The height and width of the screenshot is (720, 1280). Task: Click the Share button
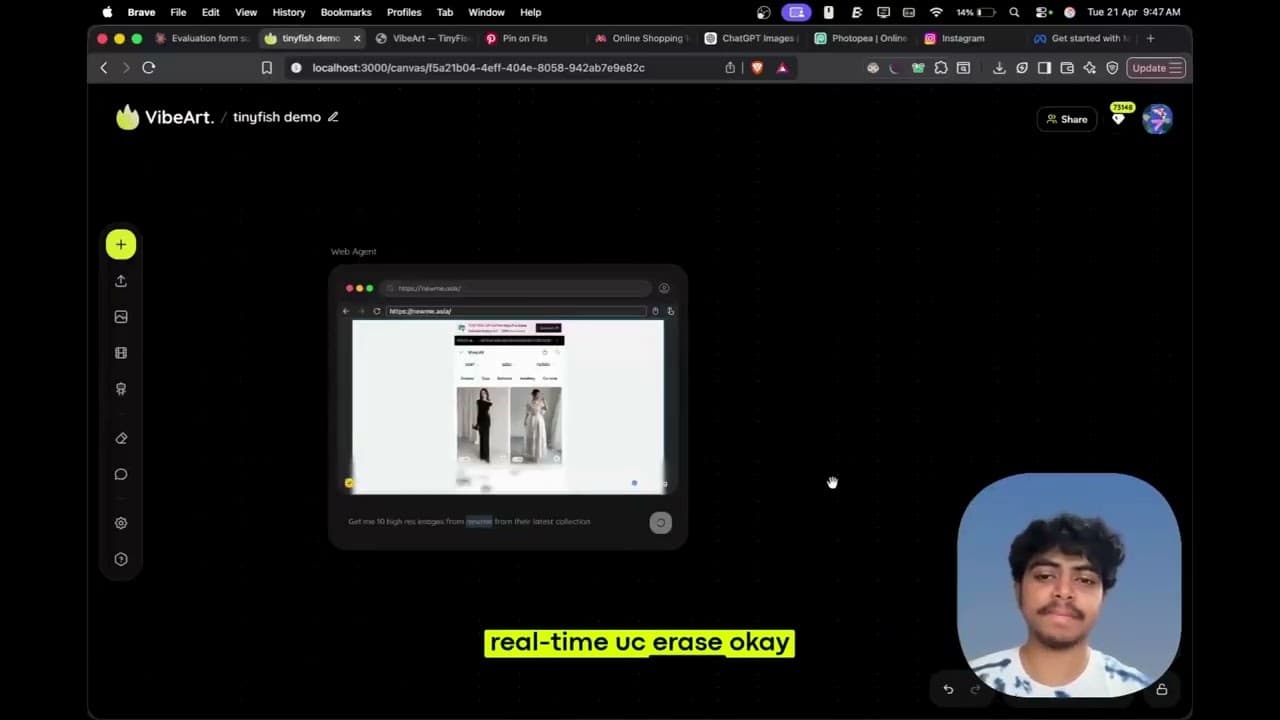coord(1067,119)
